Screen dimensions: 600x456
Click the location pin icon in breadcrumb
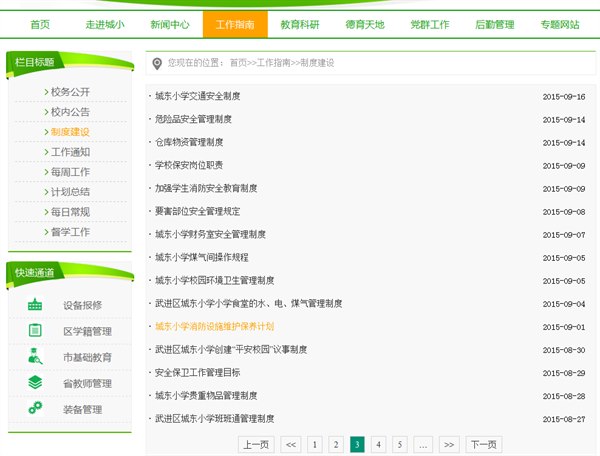(x=157, y=63)
